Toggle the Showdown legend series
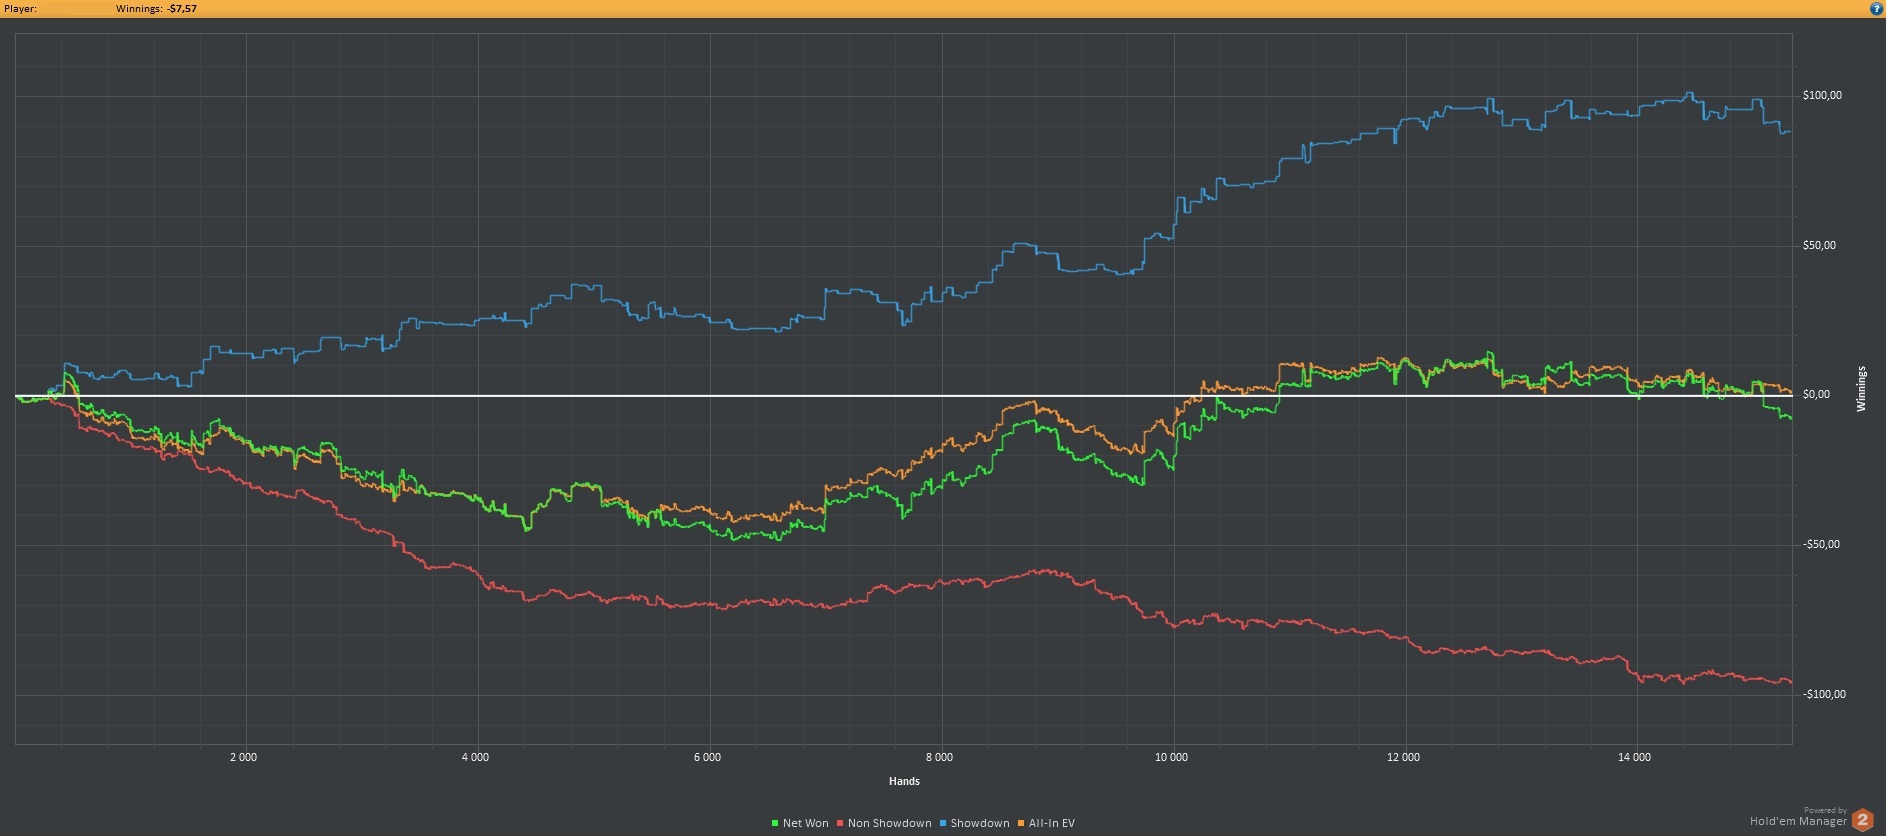This screenshot has width=1886, height=836. [974, 823]
